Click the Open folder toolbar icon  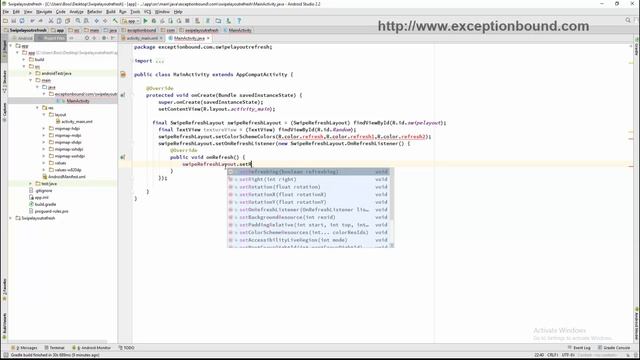click(5, 20)
